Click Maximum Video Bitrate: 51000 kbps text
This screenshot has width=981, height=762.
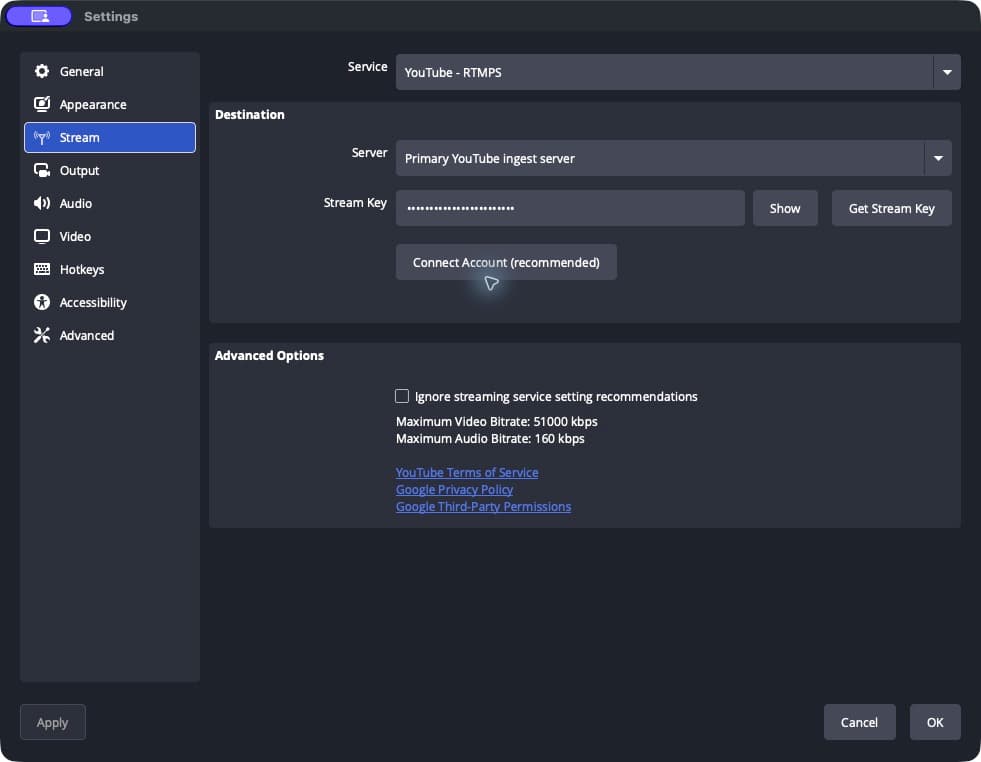coord(497,421)
